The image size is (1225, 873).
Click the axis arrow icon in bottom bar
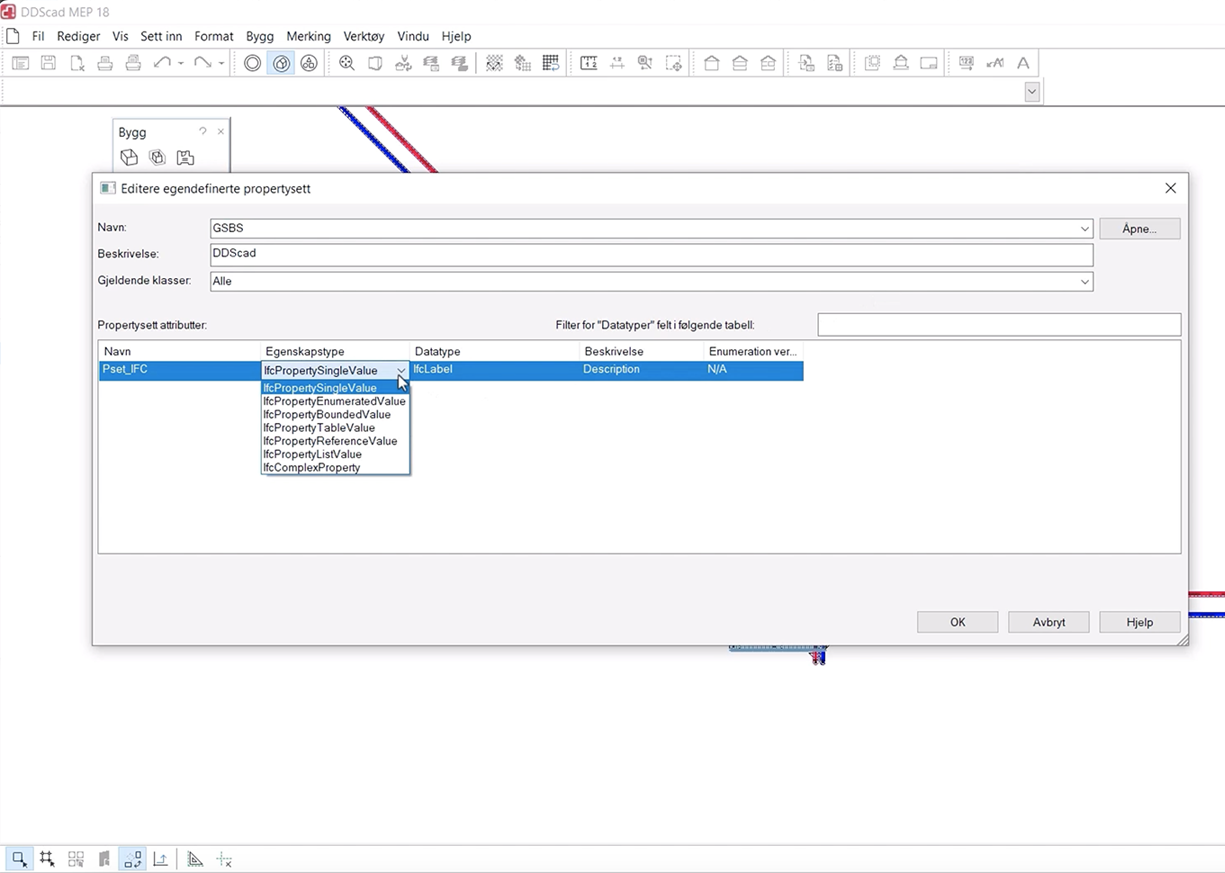(160, 859)
